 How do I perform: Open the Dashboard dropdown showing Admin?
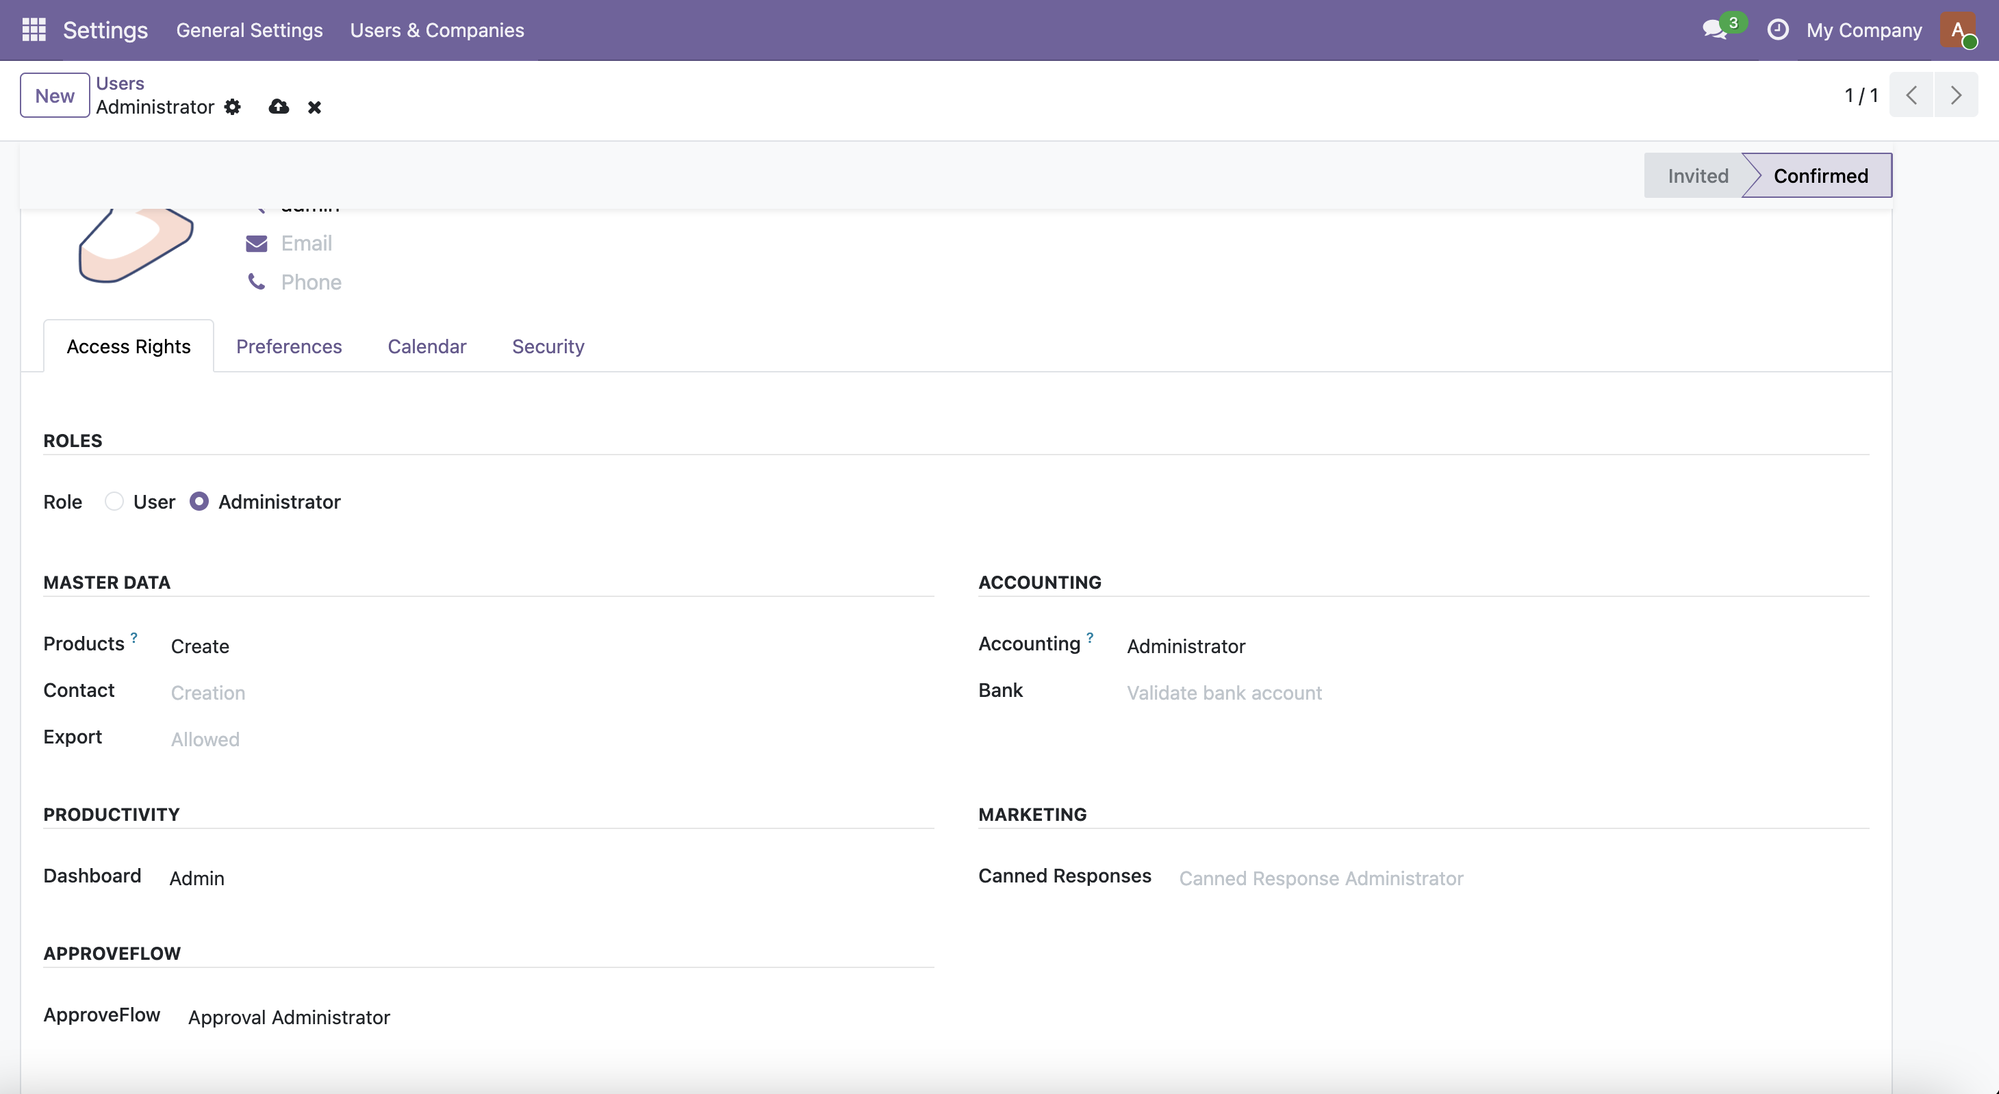pyautogui.click(x=197, y=878)
